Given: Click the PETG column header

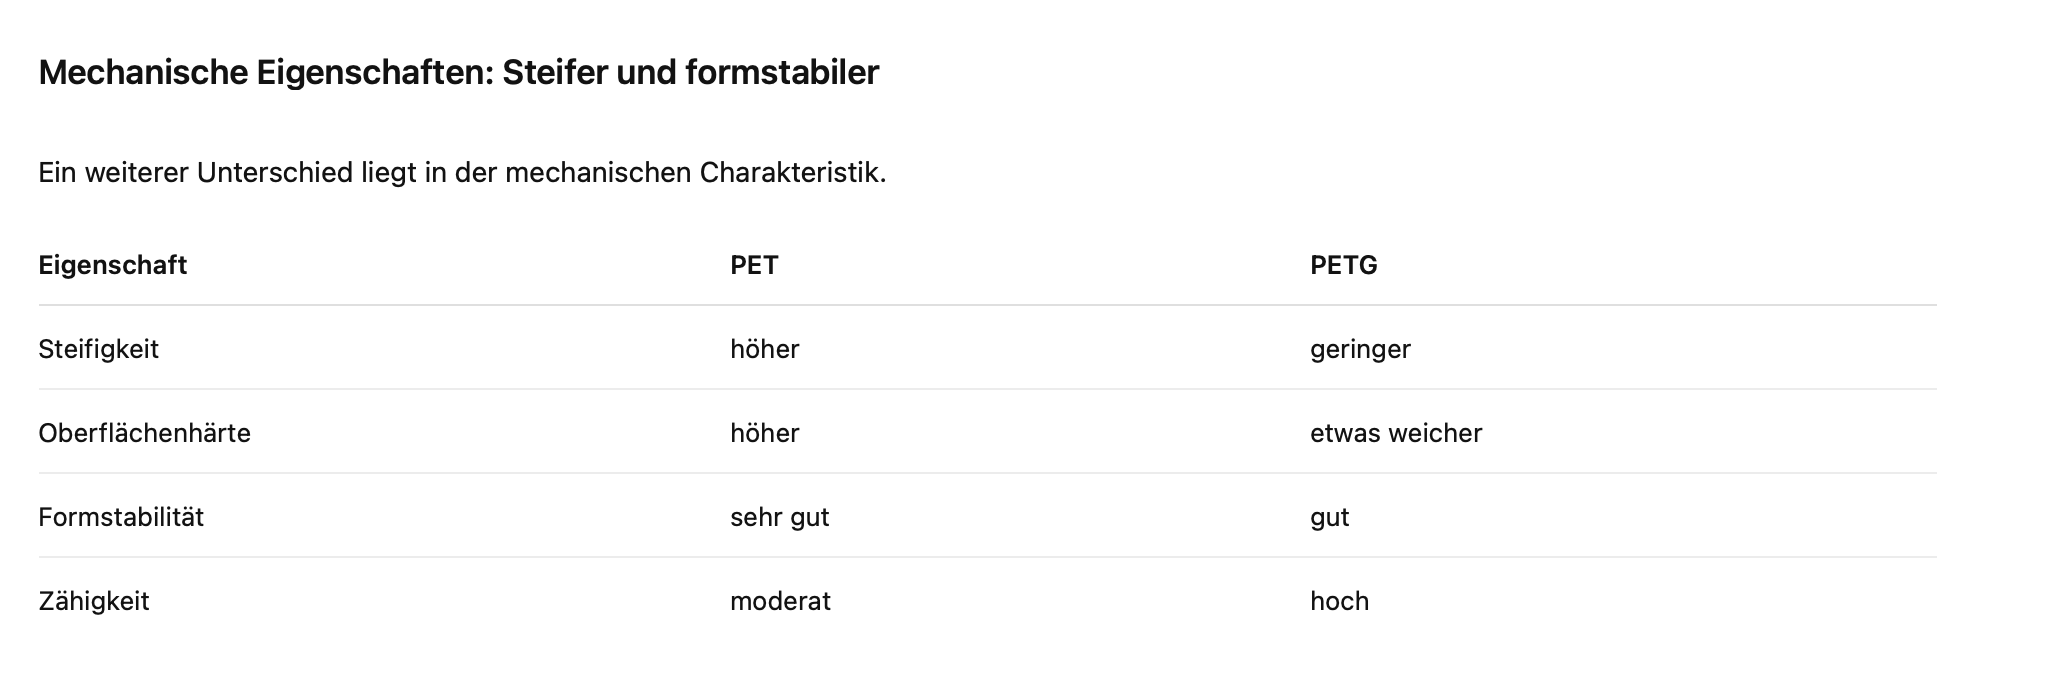Looking at the screenshot, I should click(1344, 265).
